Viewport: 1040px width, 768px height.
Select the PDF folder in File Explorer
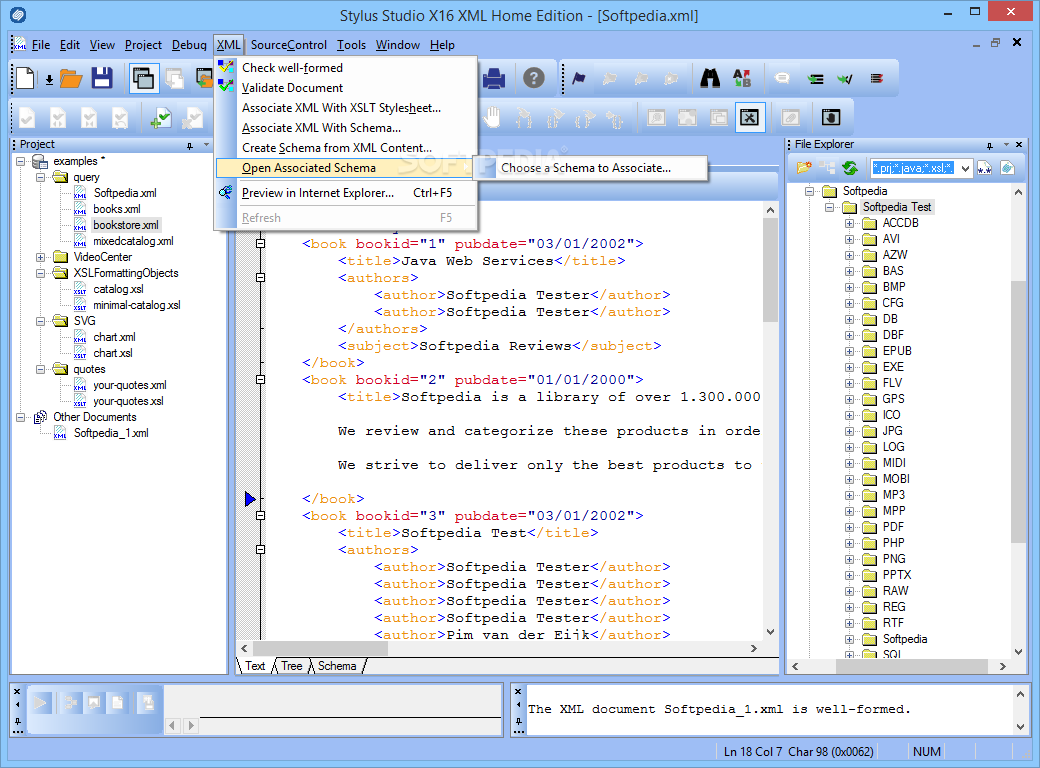pyautogui.click(x=893, y=527)
